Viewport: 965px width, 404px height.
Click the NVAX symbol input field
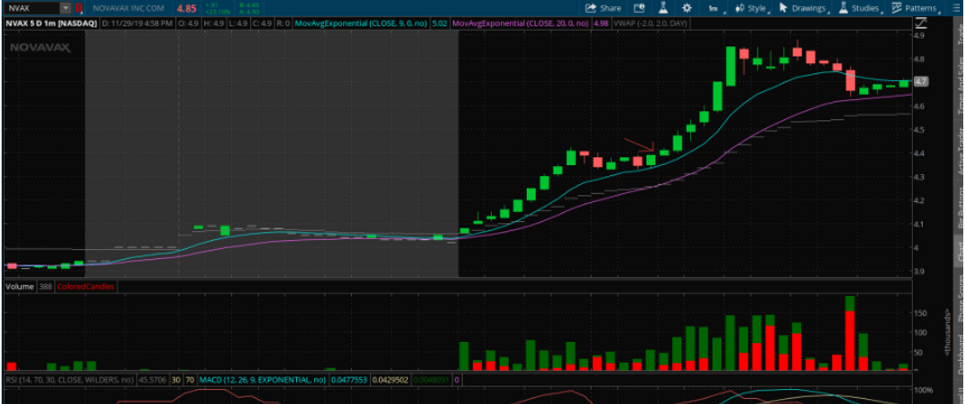point(34,8)
